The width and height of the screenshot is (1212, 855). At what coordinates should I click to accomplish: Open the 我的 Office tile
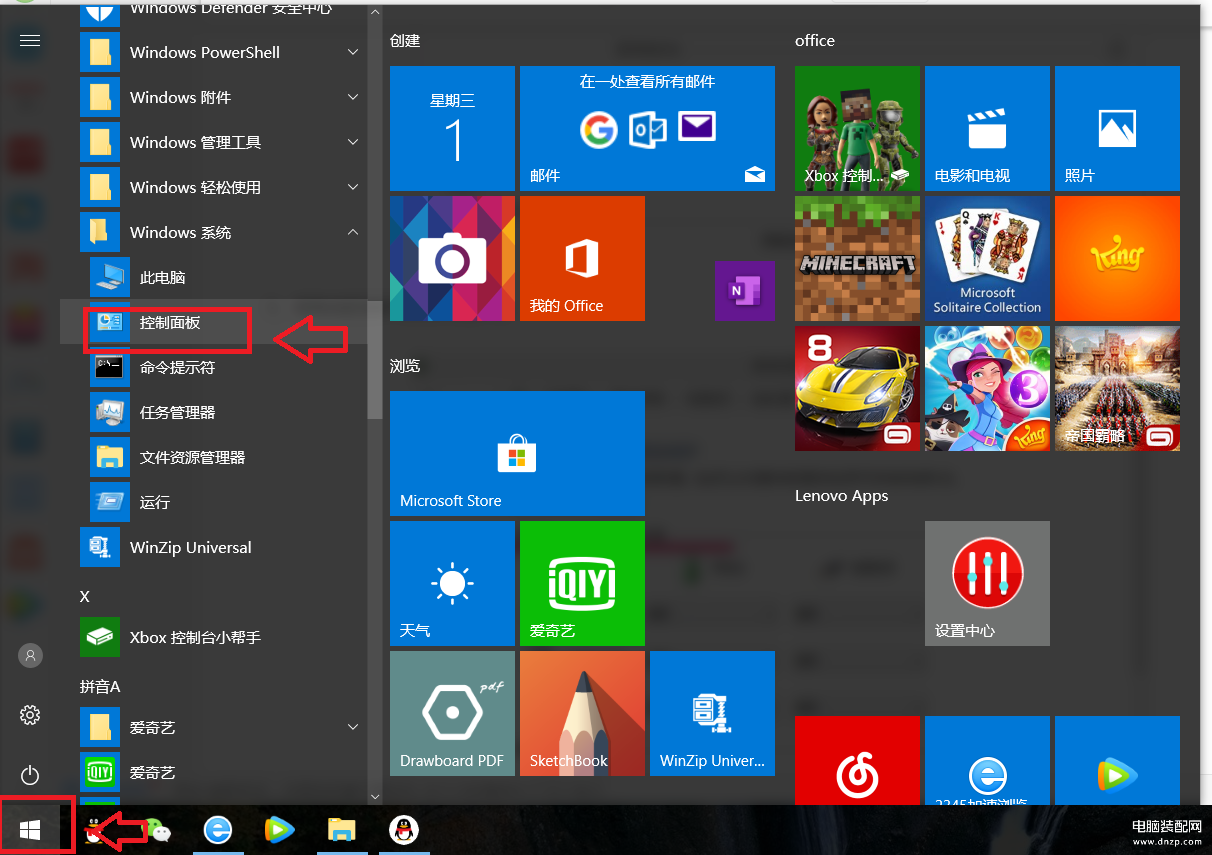tap(582, 258)
